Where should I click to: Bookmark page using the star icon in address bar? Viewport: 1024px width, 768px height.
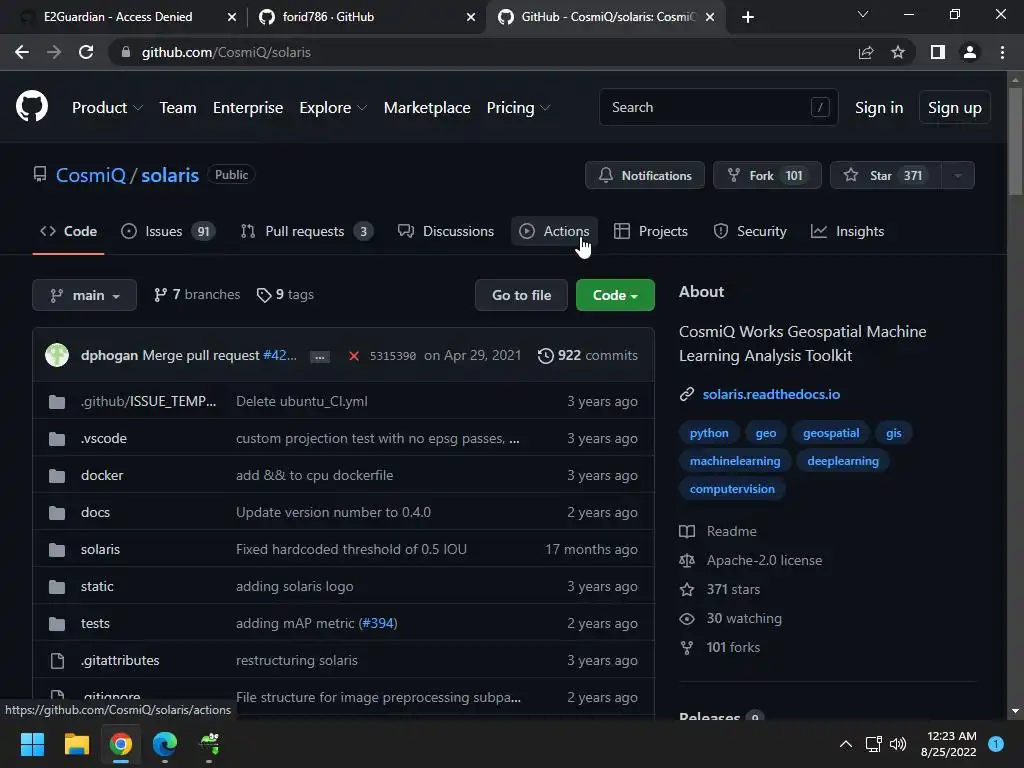(x=898, y=52)
